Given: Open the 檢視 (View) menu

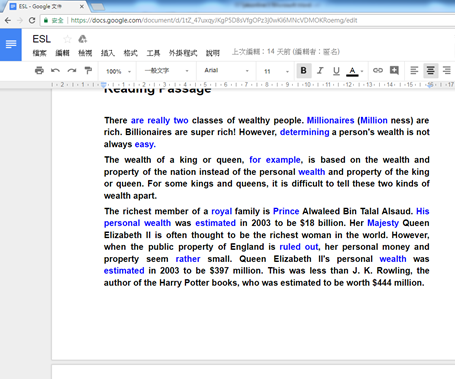Looking at the screenshot, I should [85, 53].
